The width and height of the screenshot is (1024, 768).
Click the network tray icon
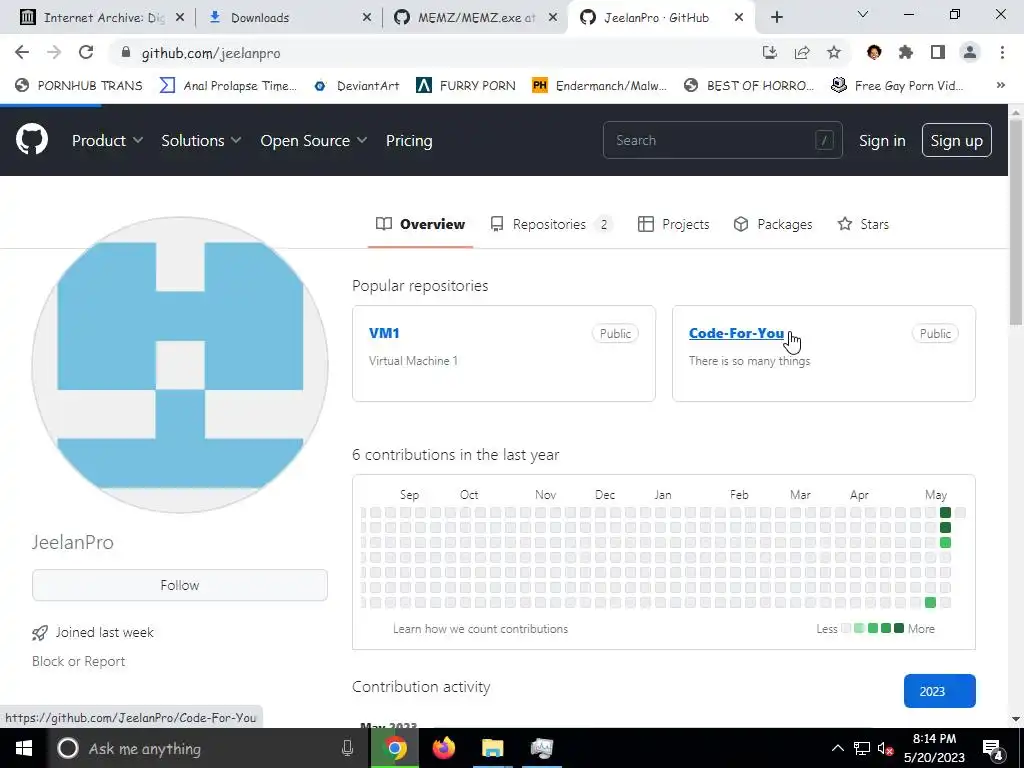tap(861, 748)
